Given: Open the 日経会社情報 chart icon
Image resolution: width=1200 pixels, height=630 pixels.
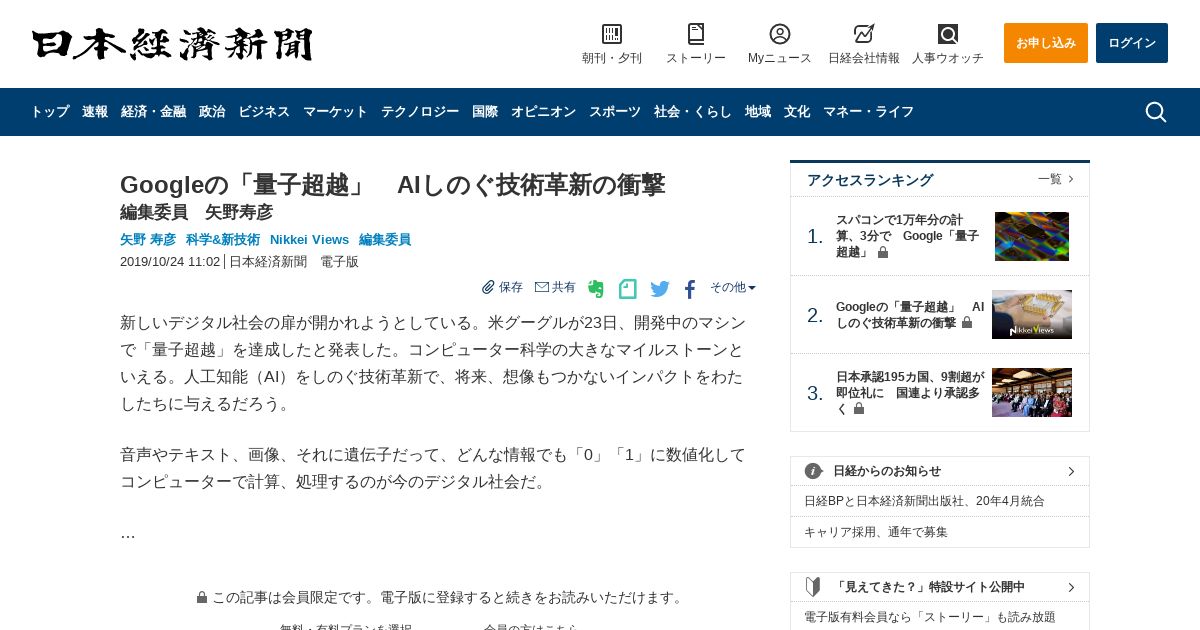Looking at the screenshot, I should tap(864, 34).
